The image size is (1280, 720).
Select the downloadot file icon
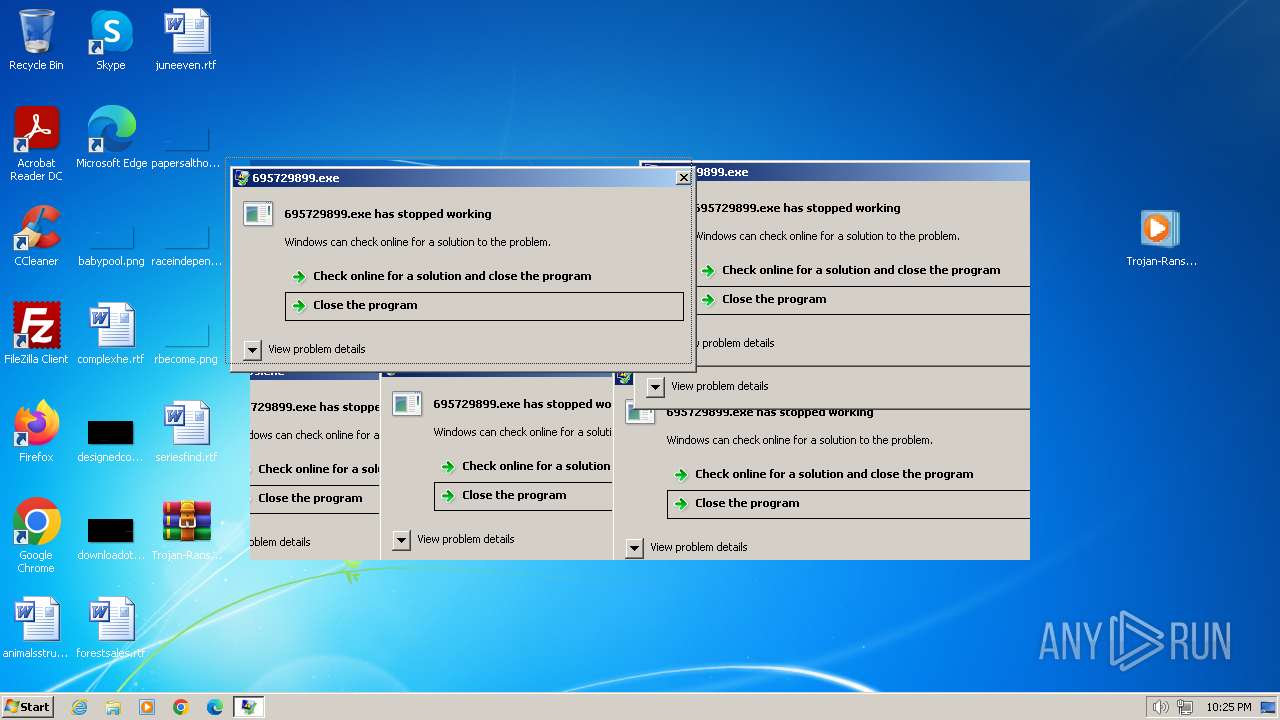click(x=111, y=539)
